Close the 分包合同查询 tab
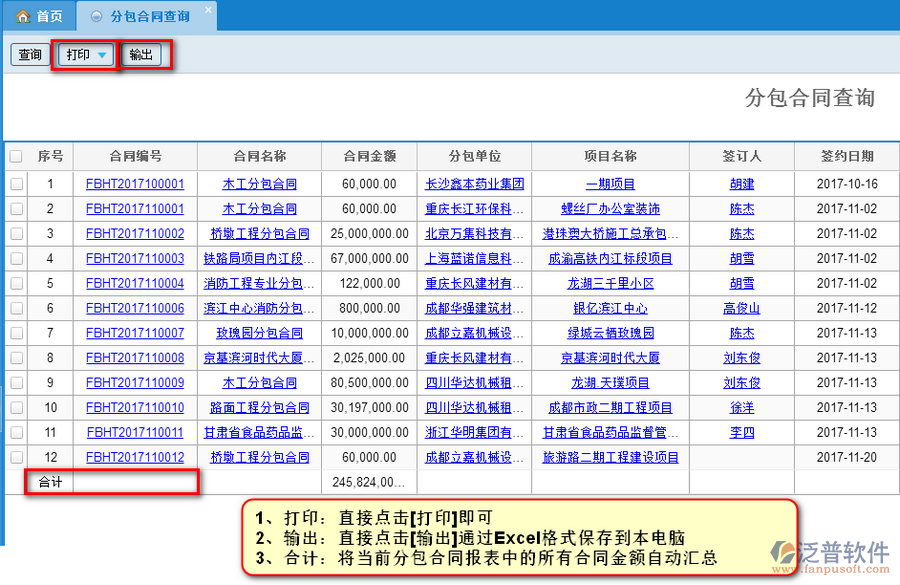This screenshot has width=900, height=585. pyautogui.click(x=208, y=10)
